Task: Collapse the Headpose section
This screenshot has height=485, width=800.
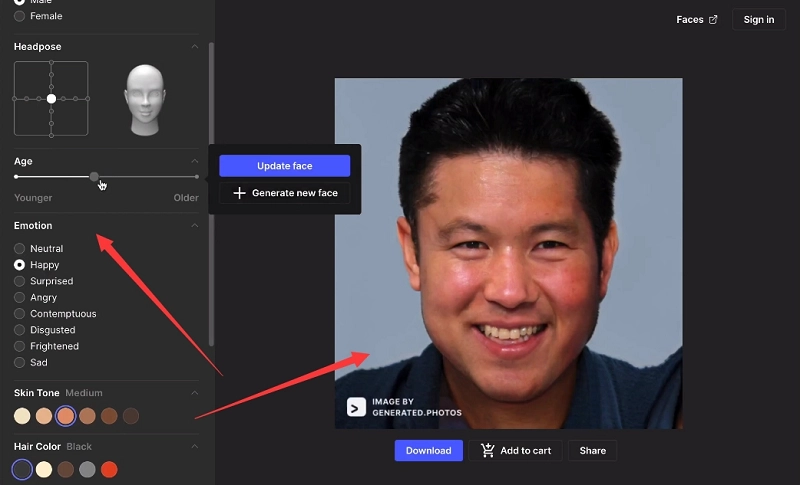Action: (x=195, y=47)
